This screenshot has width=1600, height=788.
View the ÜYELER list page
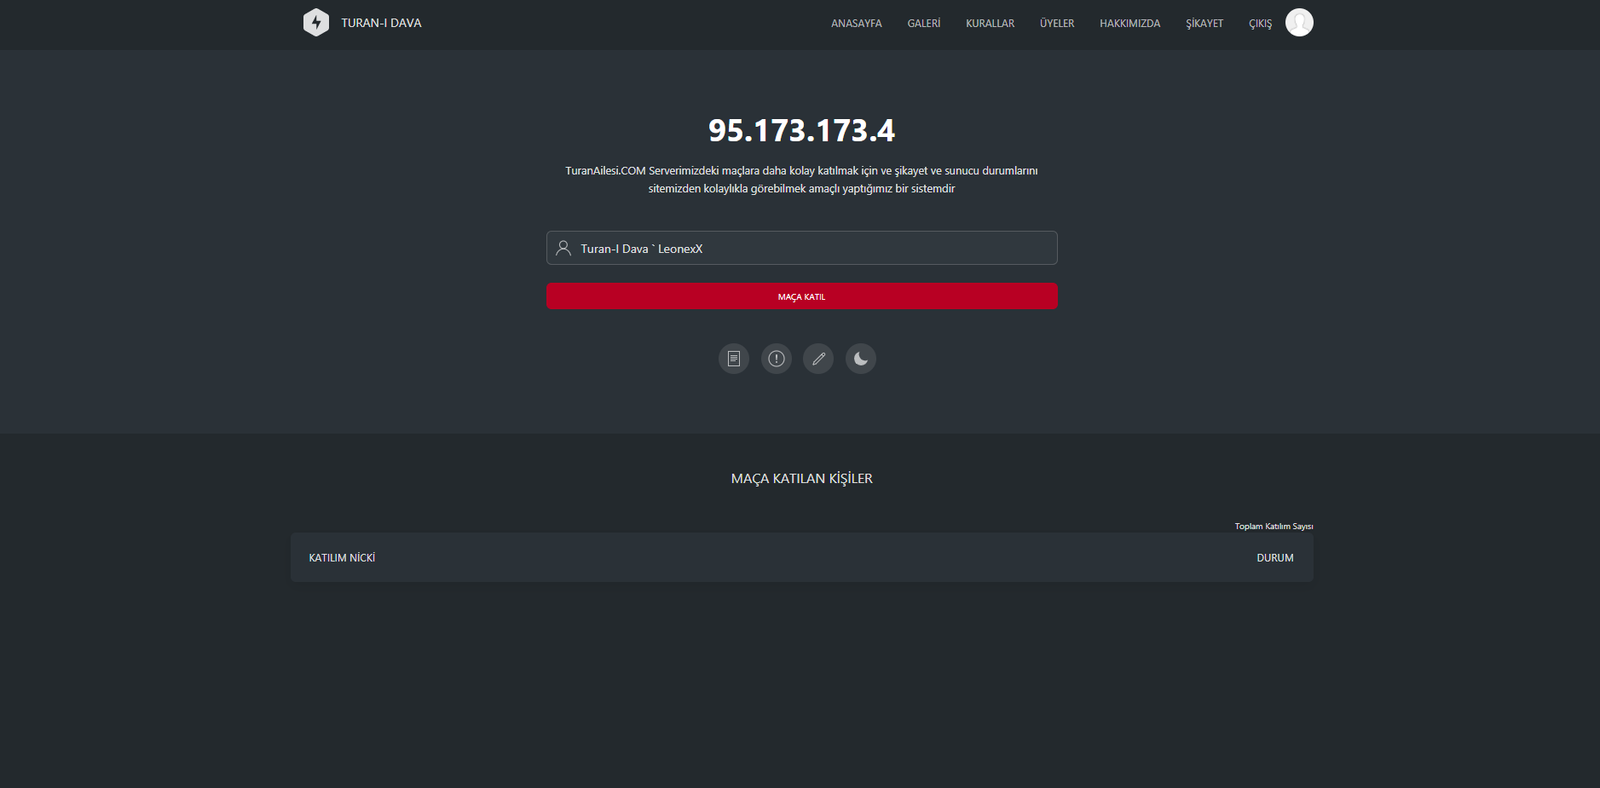pos(1056,23)
